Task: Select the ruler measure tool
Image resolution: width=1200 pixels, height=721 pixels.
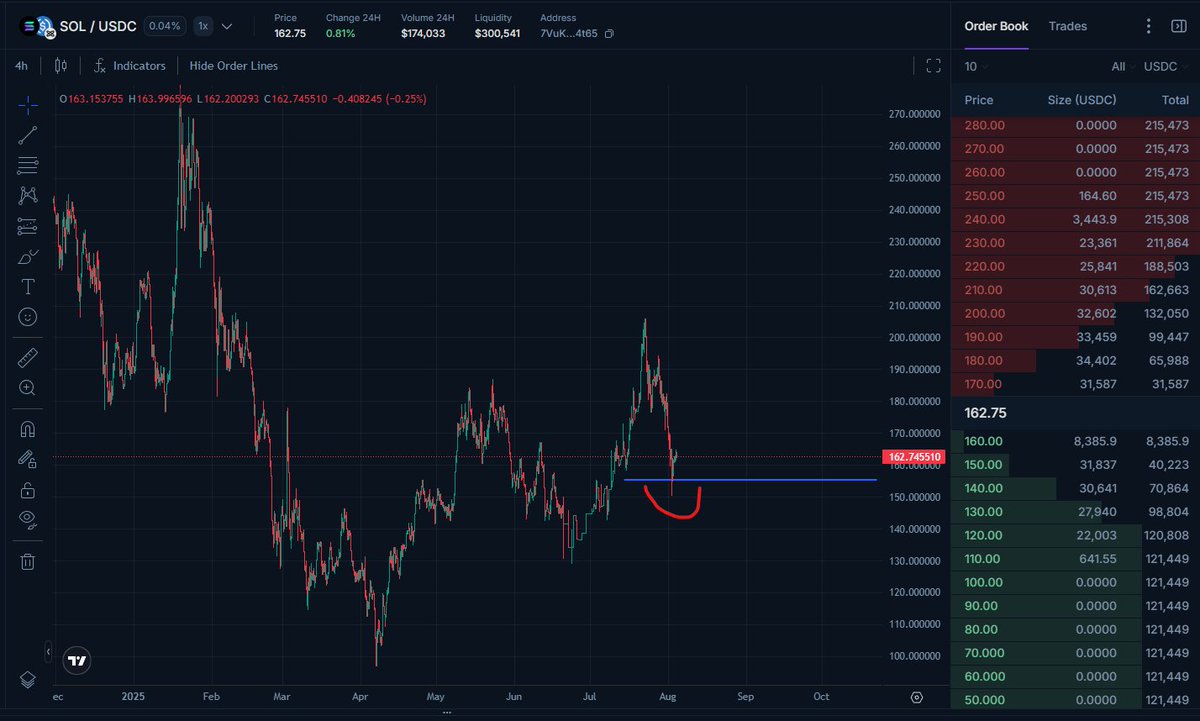Action: (x=28, y=356)
